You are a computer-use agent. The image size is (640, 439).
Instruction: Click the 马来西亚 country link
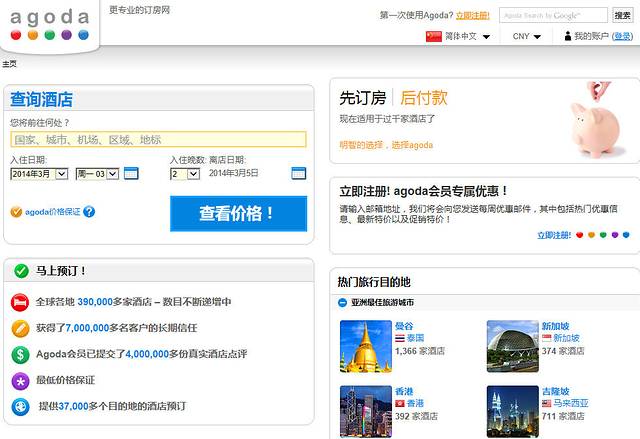(x=571, y=404)
